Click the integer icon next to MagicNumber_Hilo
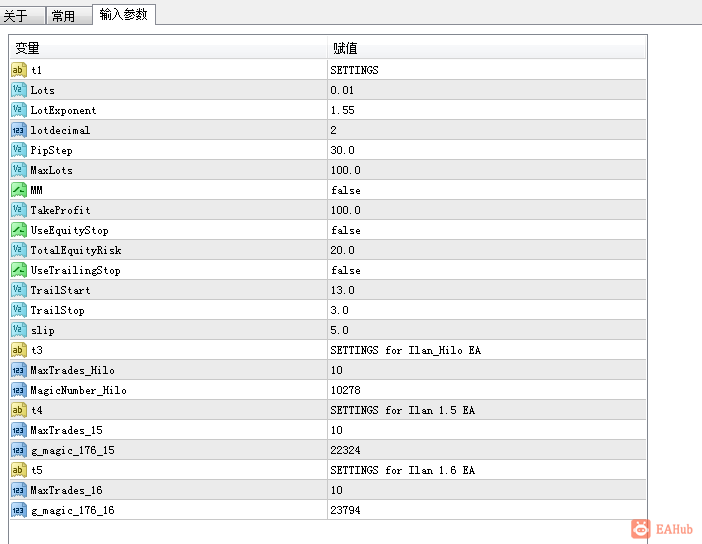Viewport: 702px width, 544px height. (x=18, y=390)
